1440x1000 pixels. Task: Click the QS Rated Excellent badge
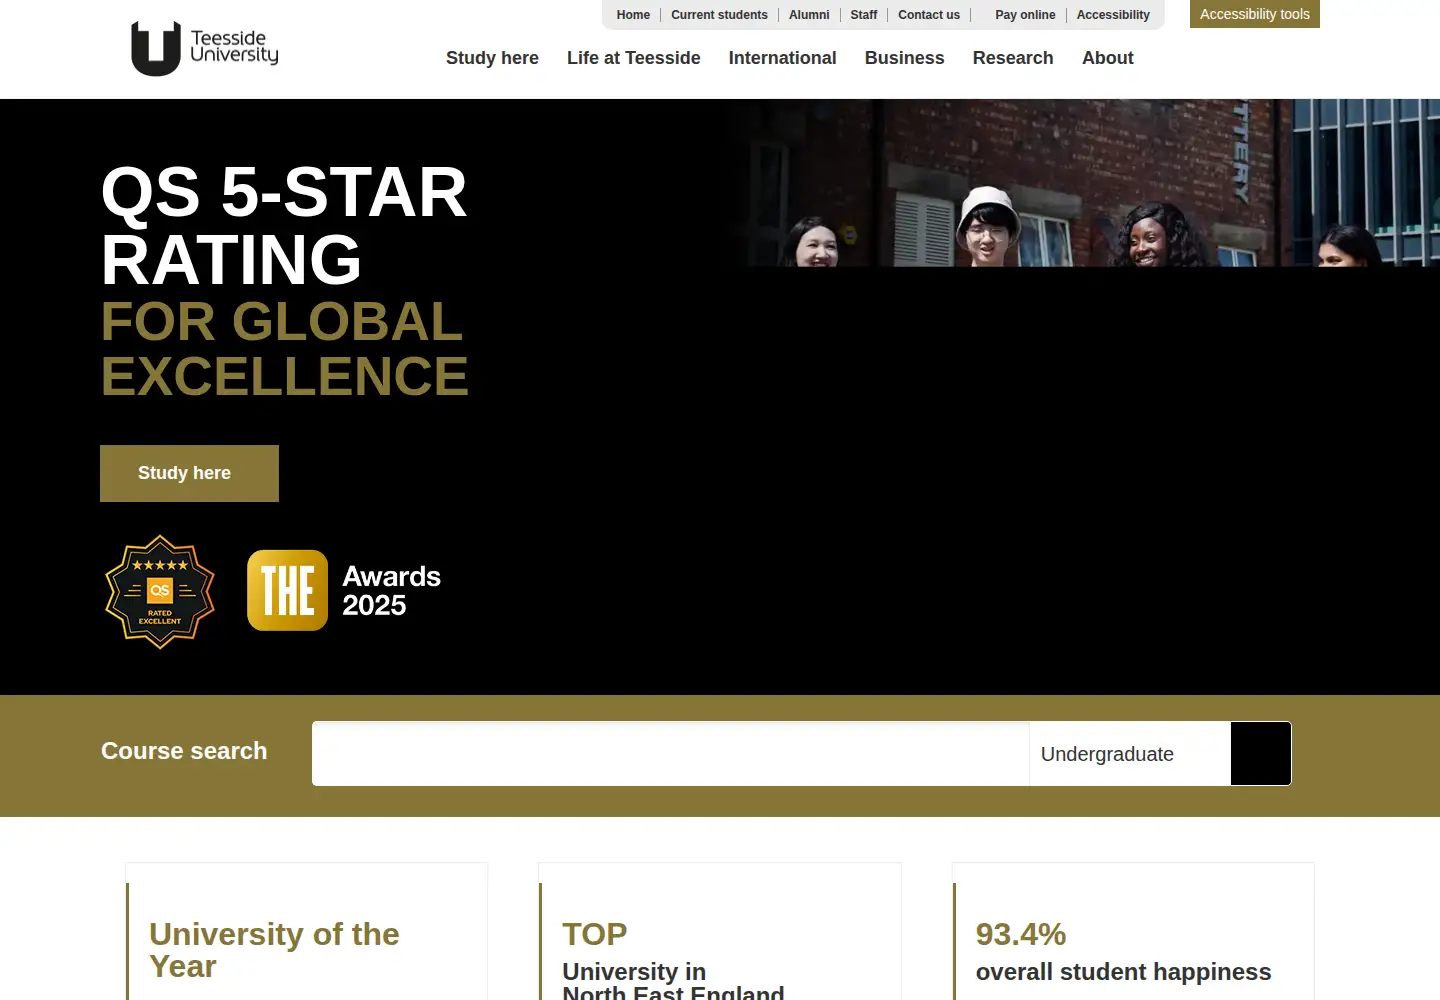(x=160, y=592)
